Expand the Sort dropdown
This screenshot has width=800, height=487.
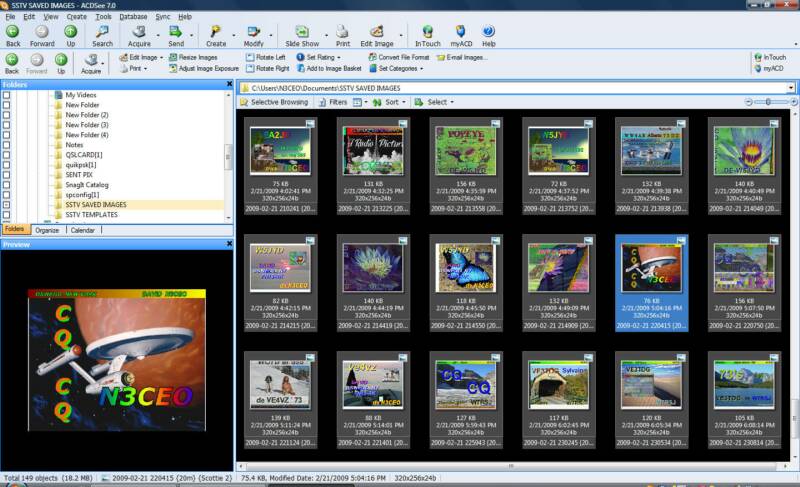click(391, 102)
